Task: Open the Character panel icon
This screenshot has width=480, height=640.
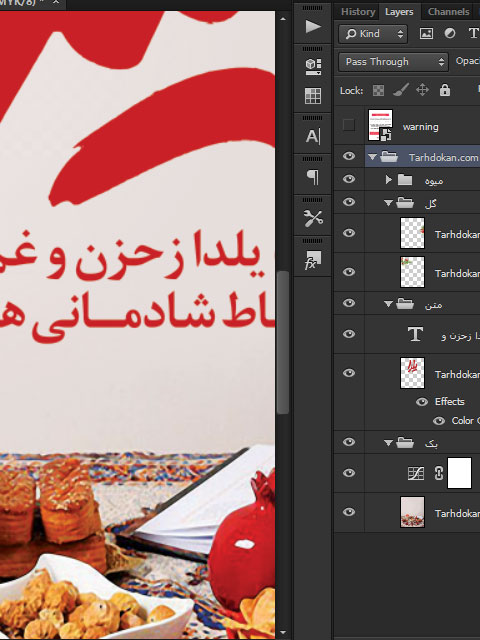Action: pos(313,136)
